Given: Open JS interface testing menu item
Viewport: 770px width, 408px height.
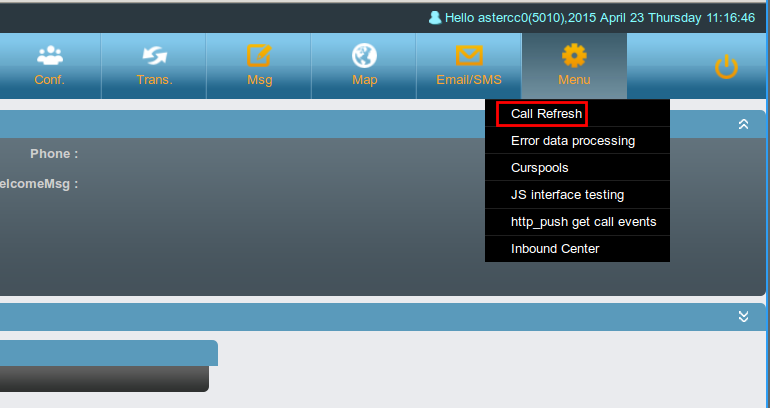Looking at the screenshot, I should (x=567, y=195).
